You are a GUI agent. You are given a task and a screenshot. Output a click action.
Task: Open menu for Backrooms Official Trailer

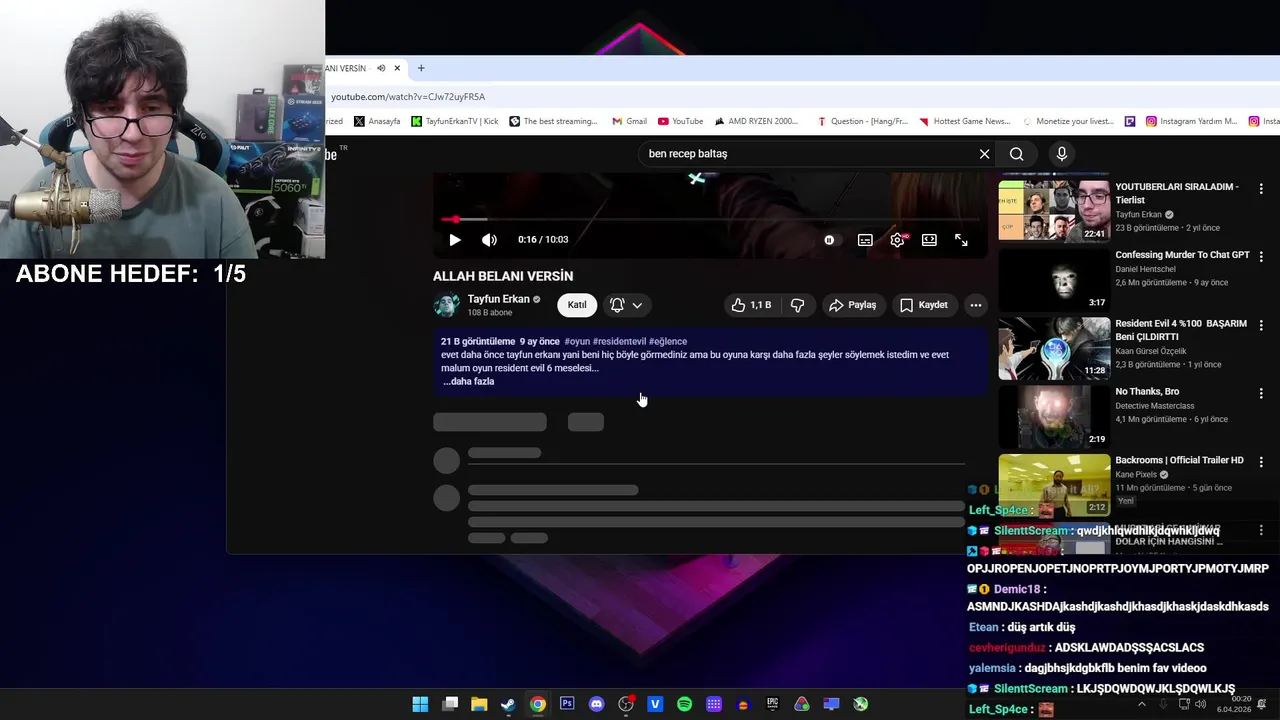(1261, 462)
